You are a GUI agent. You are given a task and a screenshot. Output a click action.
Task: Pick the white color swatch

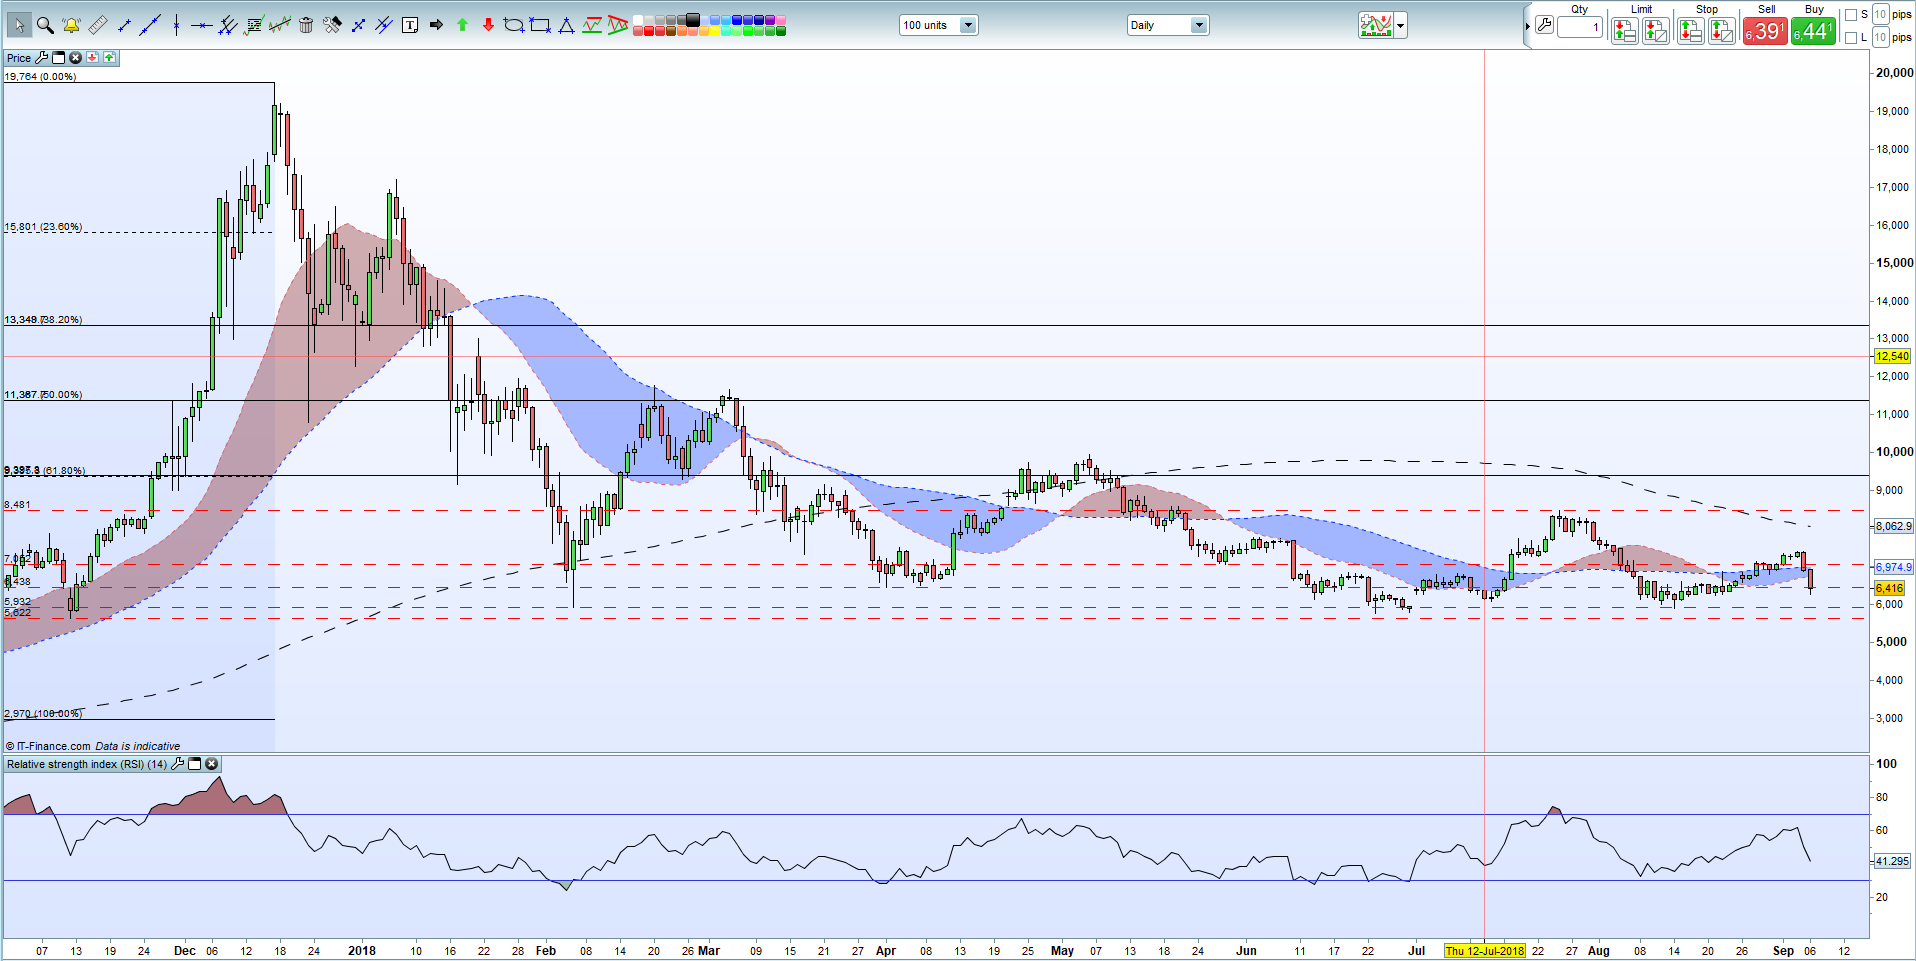[638, 20]
